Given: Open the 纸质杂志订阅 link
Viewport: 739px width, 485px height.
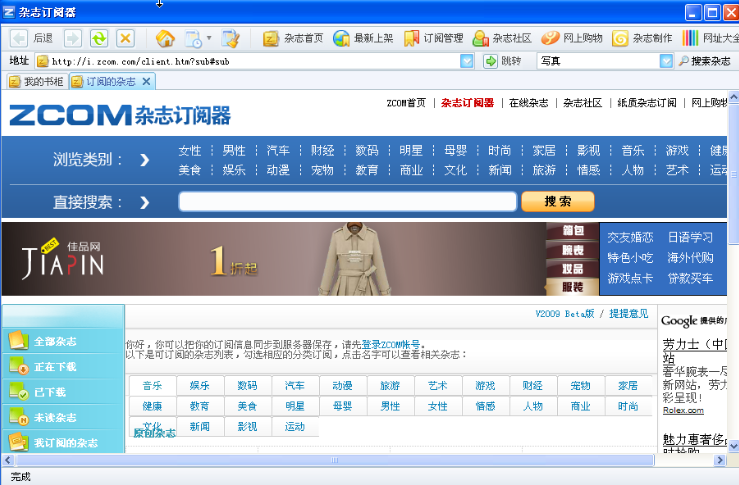Looking at the screenshot, I should click(x=647, y=103).
